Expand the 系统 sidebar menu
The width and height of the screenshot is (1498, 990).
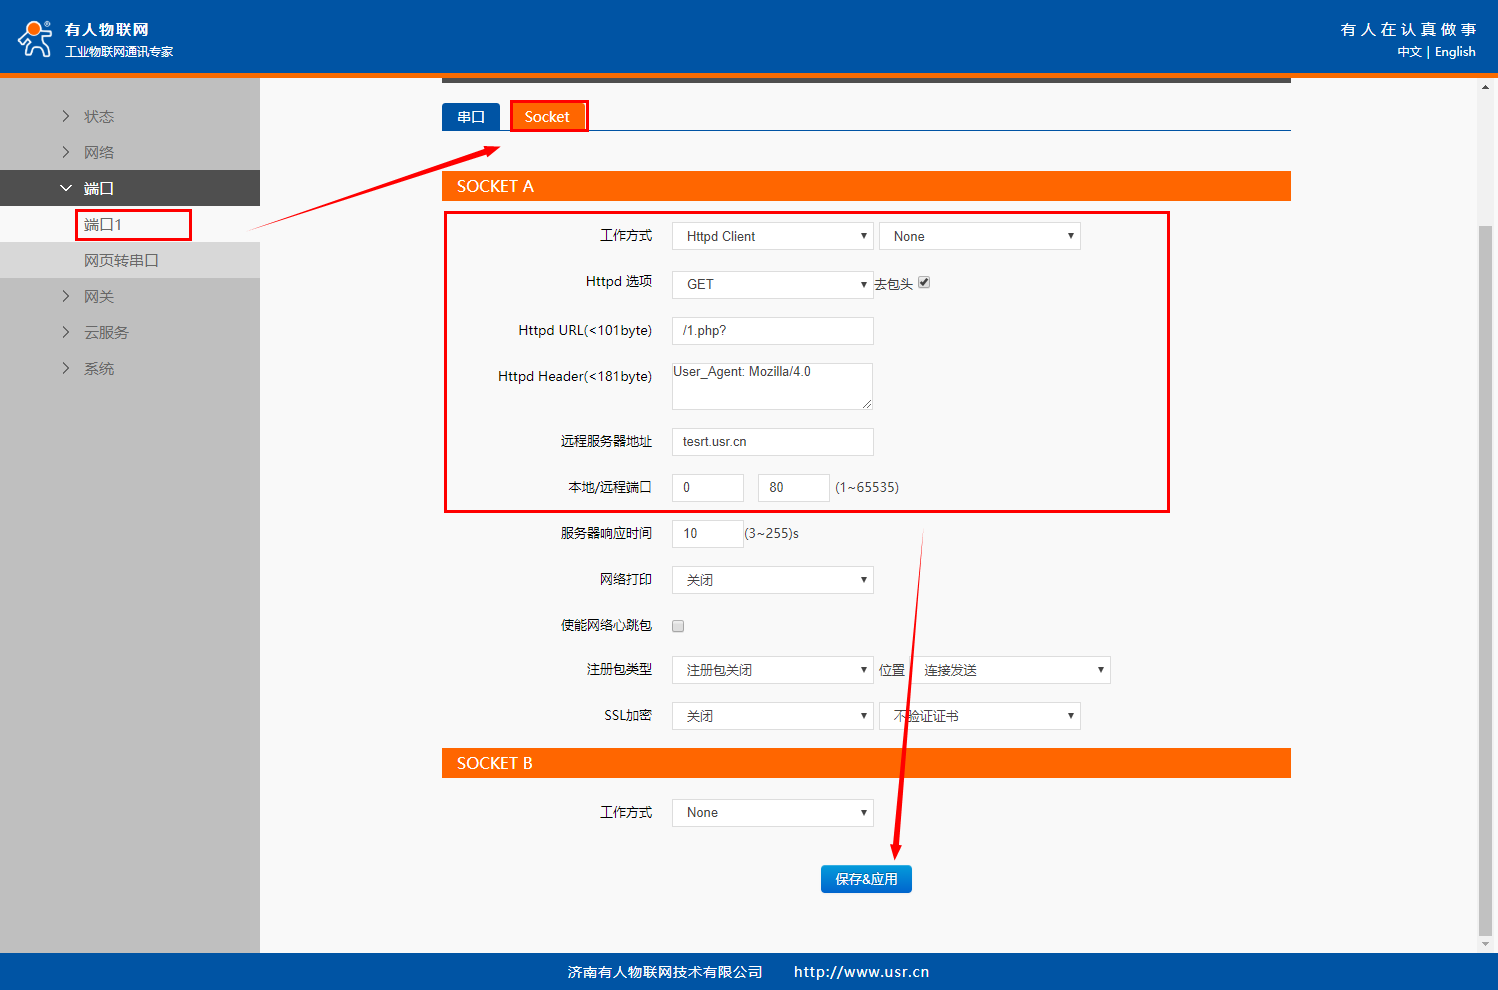coord(98,369)
